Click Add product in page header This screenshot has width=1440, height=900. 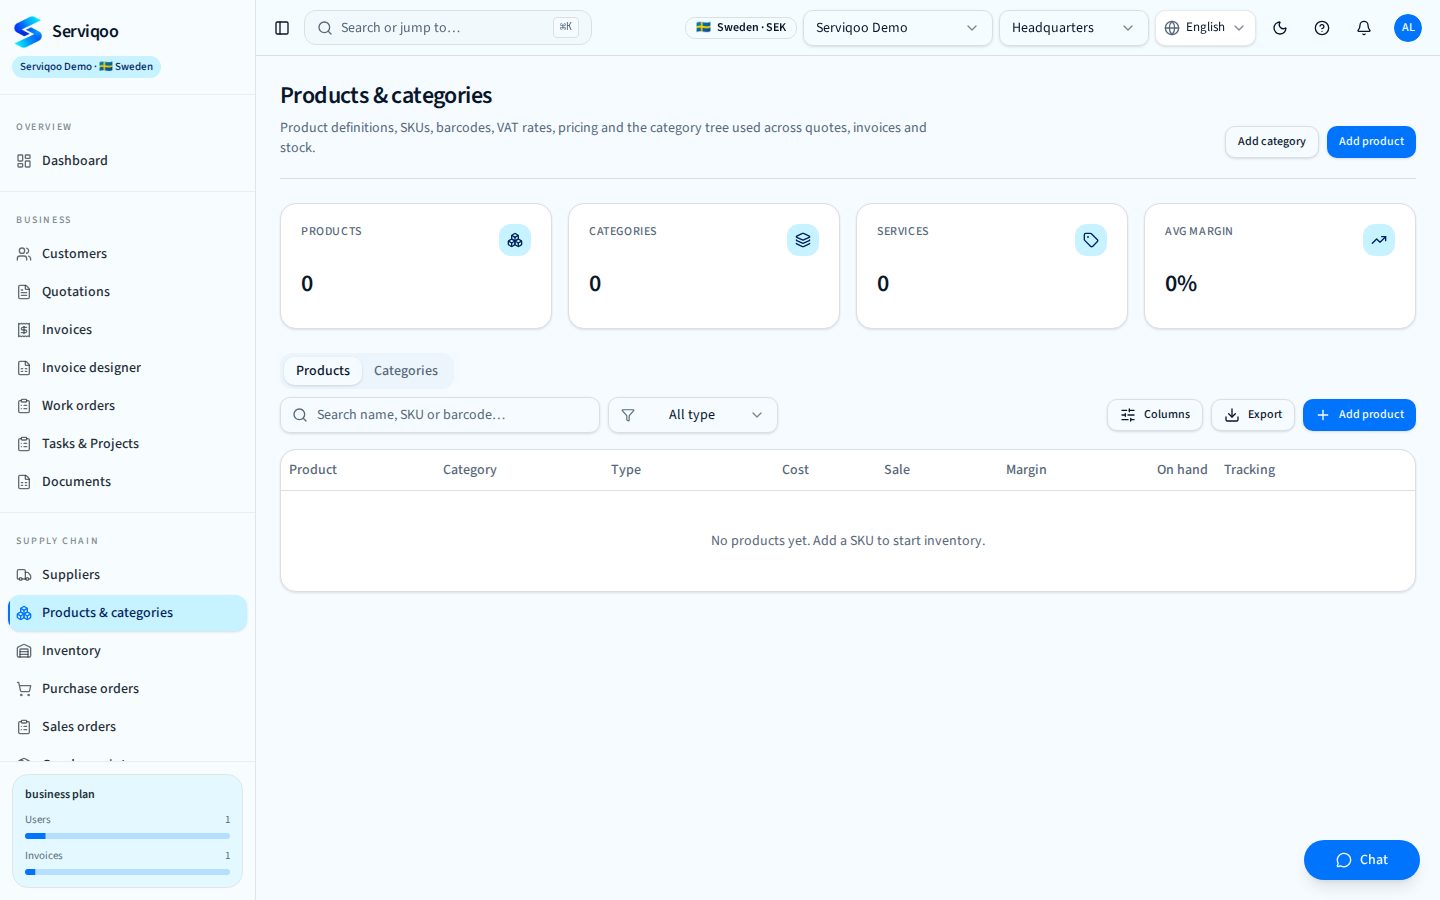click(1371, 142)
